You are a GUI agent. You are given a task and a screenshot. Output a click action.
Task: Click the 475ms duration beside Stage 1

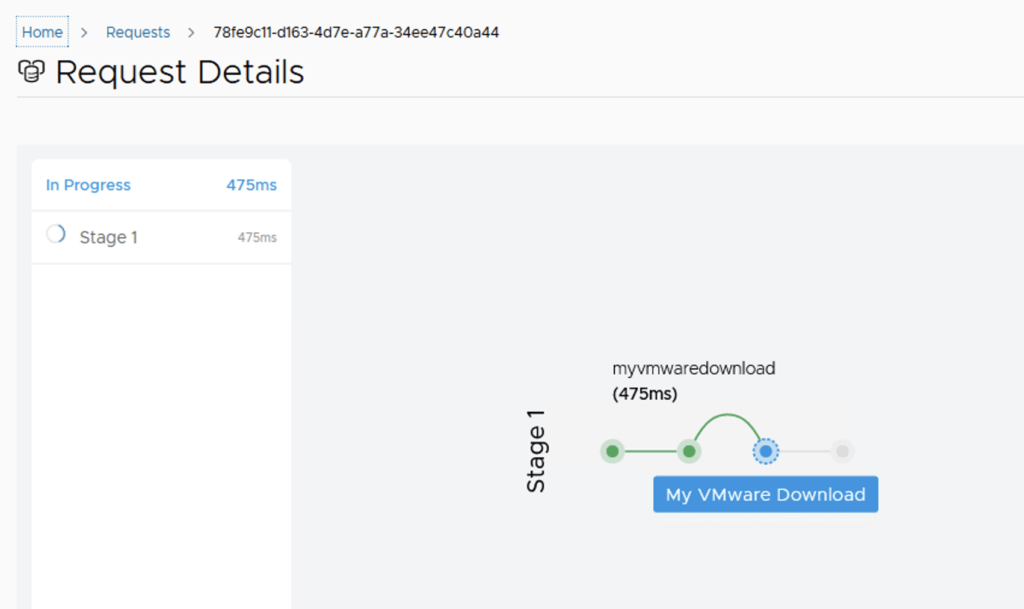(257, 238)
